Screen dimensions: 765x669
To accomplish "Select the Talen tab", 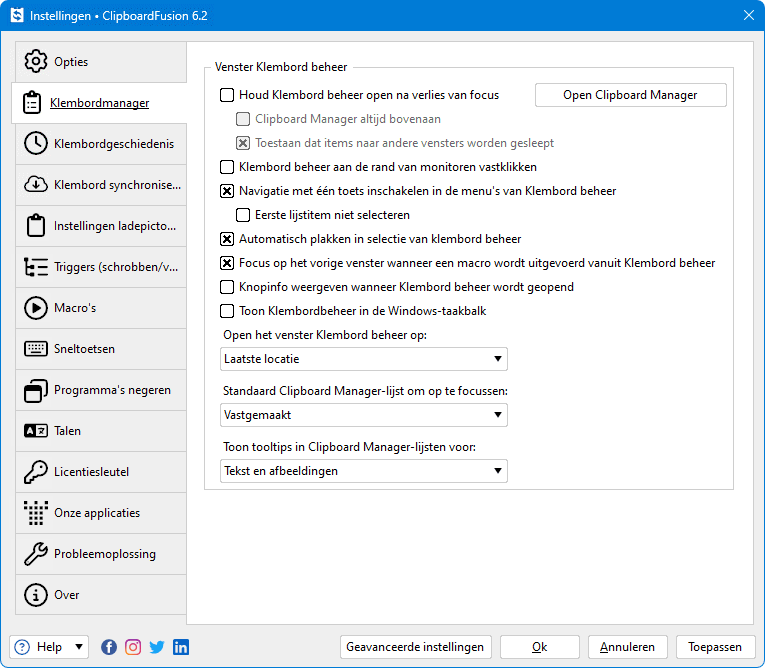I will 101,431.
